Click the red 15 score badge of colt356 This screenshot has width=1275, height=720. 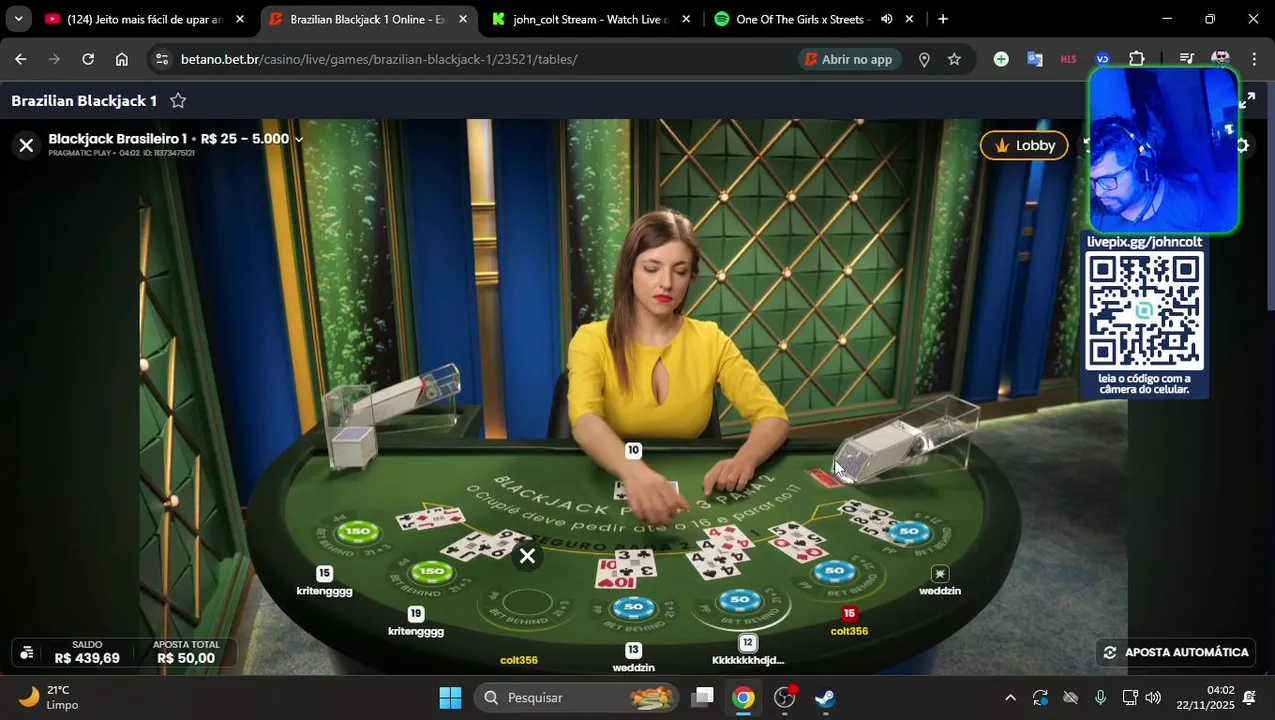pyautogui.click(x=849, y=614)
